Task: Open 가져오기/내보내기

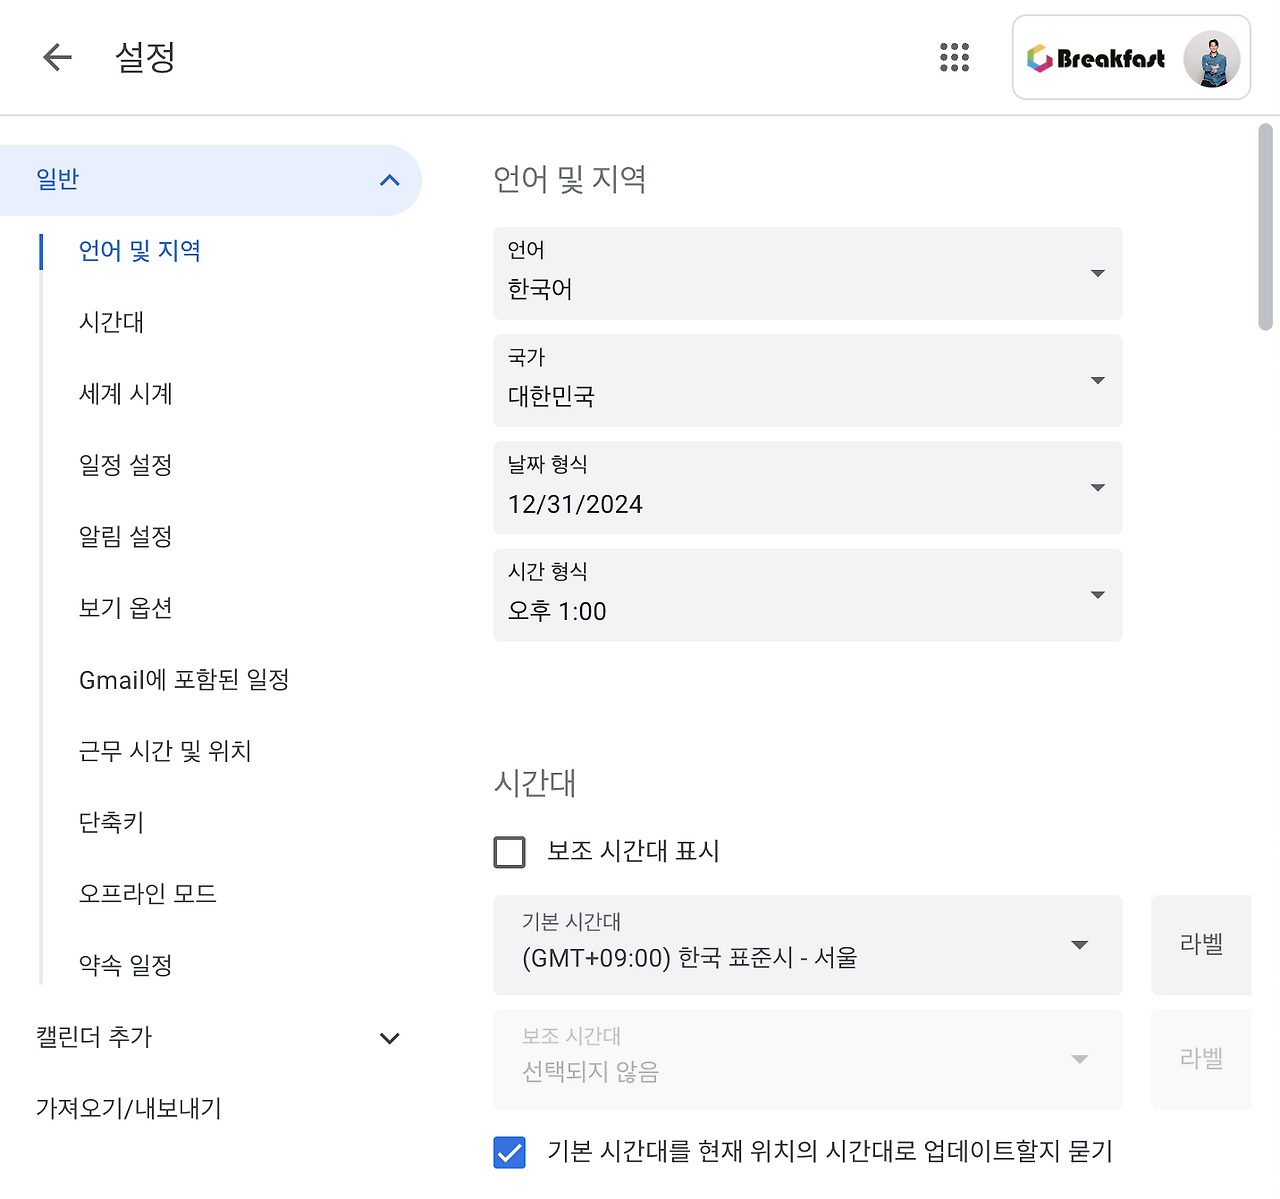Action: [127, 1108]
